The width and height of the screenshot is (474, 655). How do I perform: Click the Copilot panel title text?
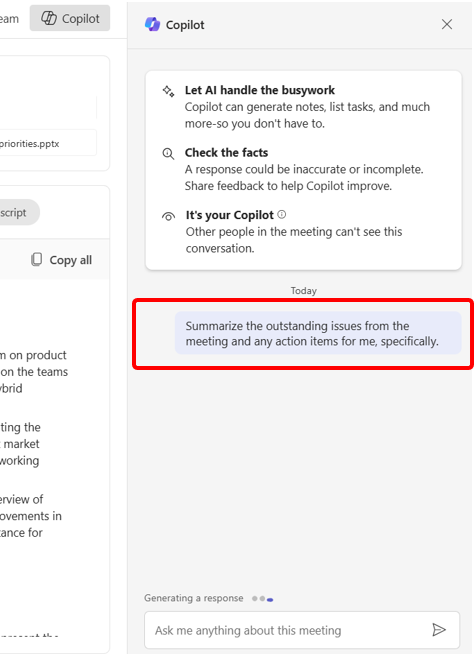[185, 25]
